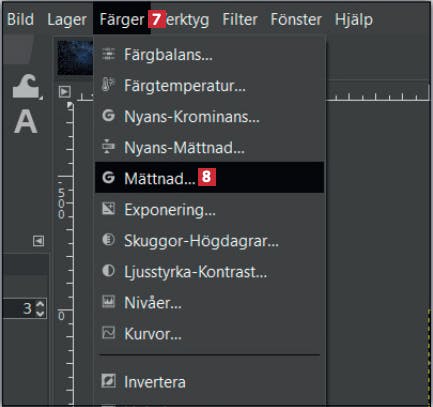Click the Färgbalans sliders icon
The image size is (433, 407).
click(x=108, y=54)
